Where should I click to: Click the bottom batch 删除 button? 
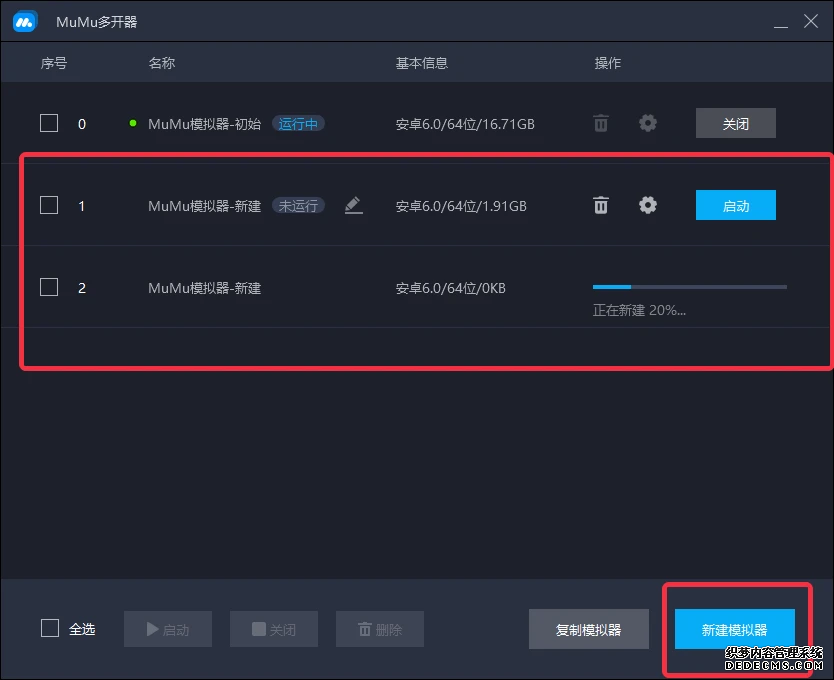tap(380, 629)
